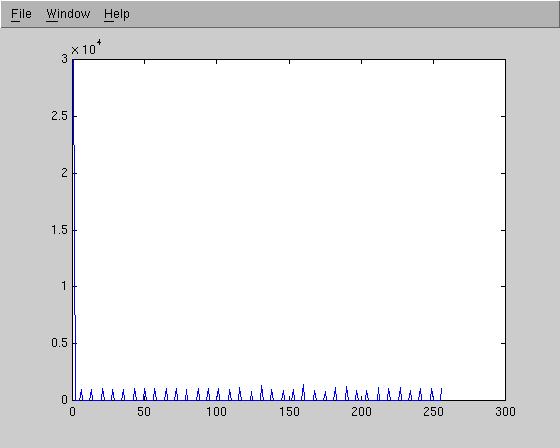
Task: Click the x-axis tick label 250
Action: point(433,412)
